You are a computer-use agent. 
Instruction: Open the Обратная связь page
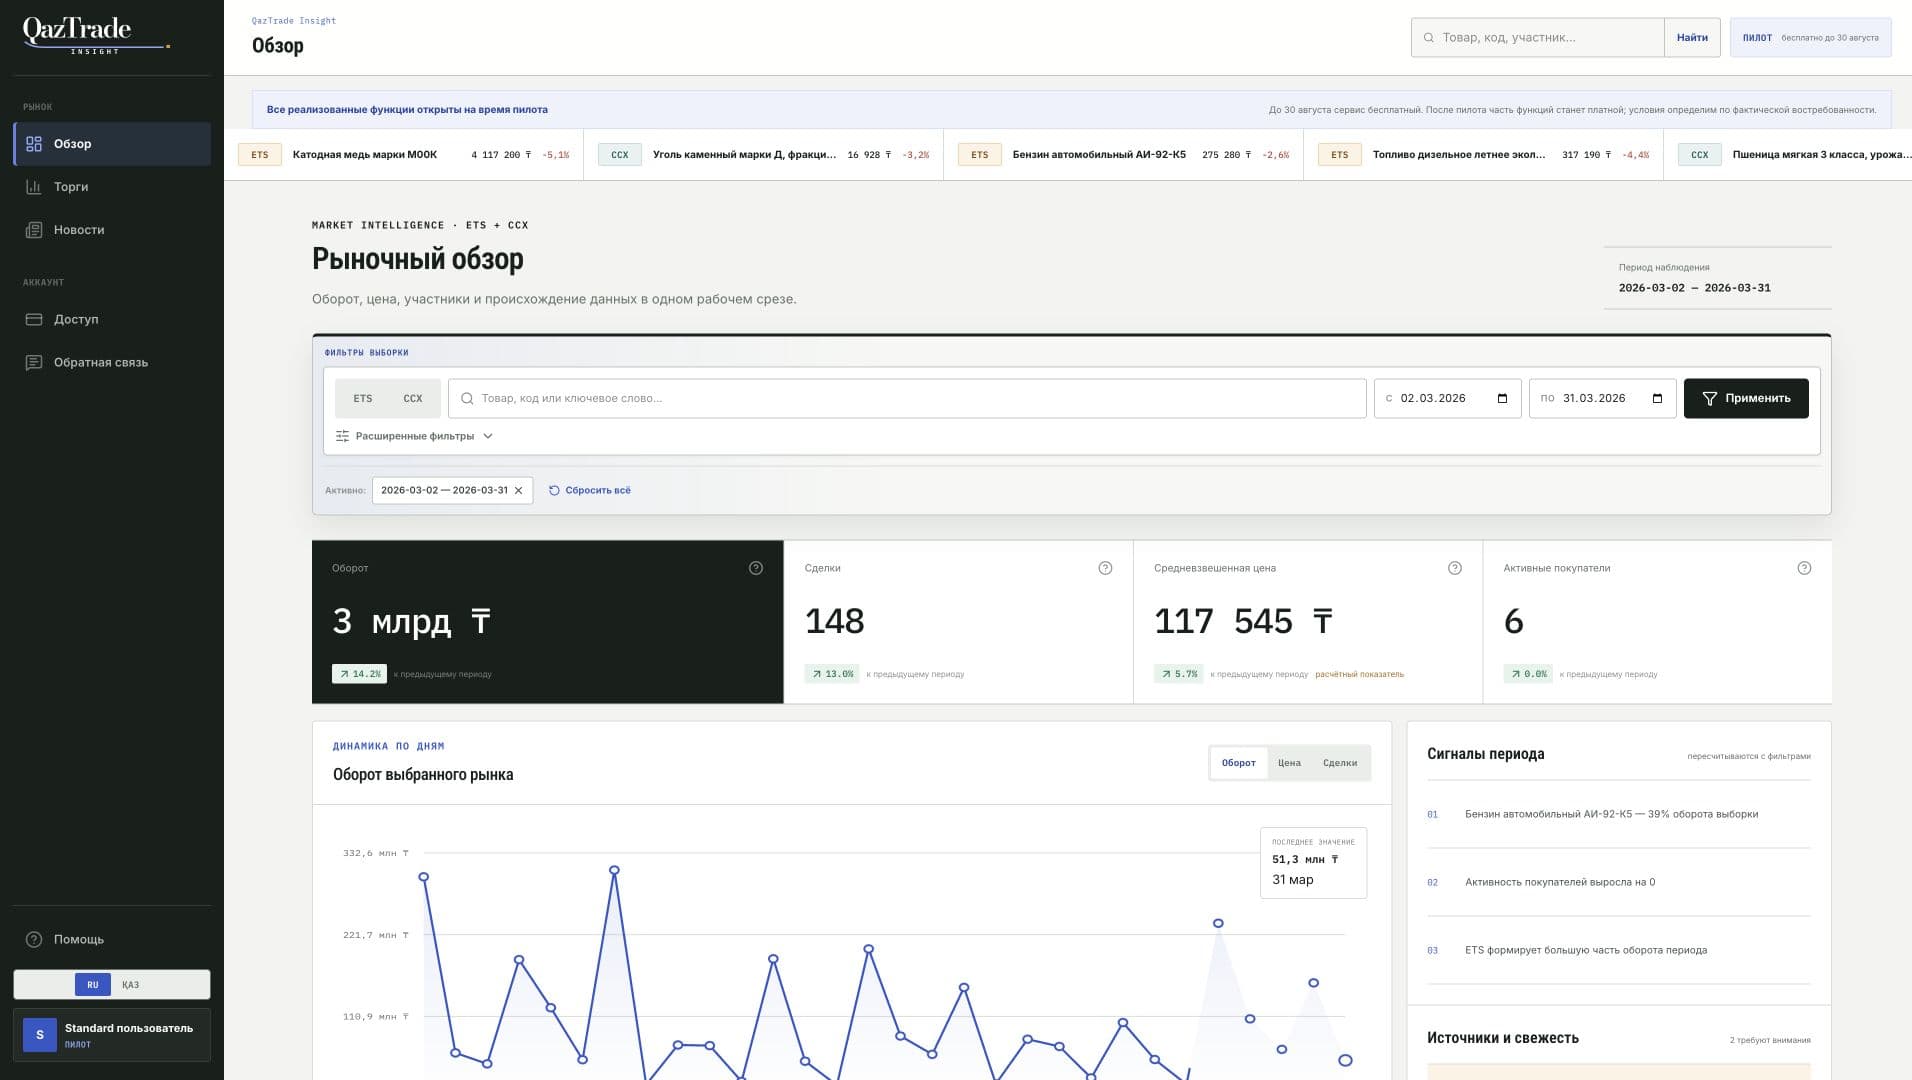click(112, 363)
